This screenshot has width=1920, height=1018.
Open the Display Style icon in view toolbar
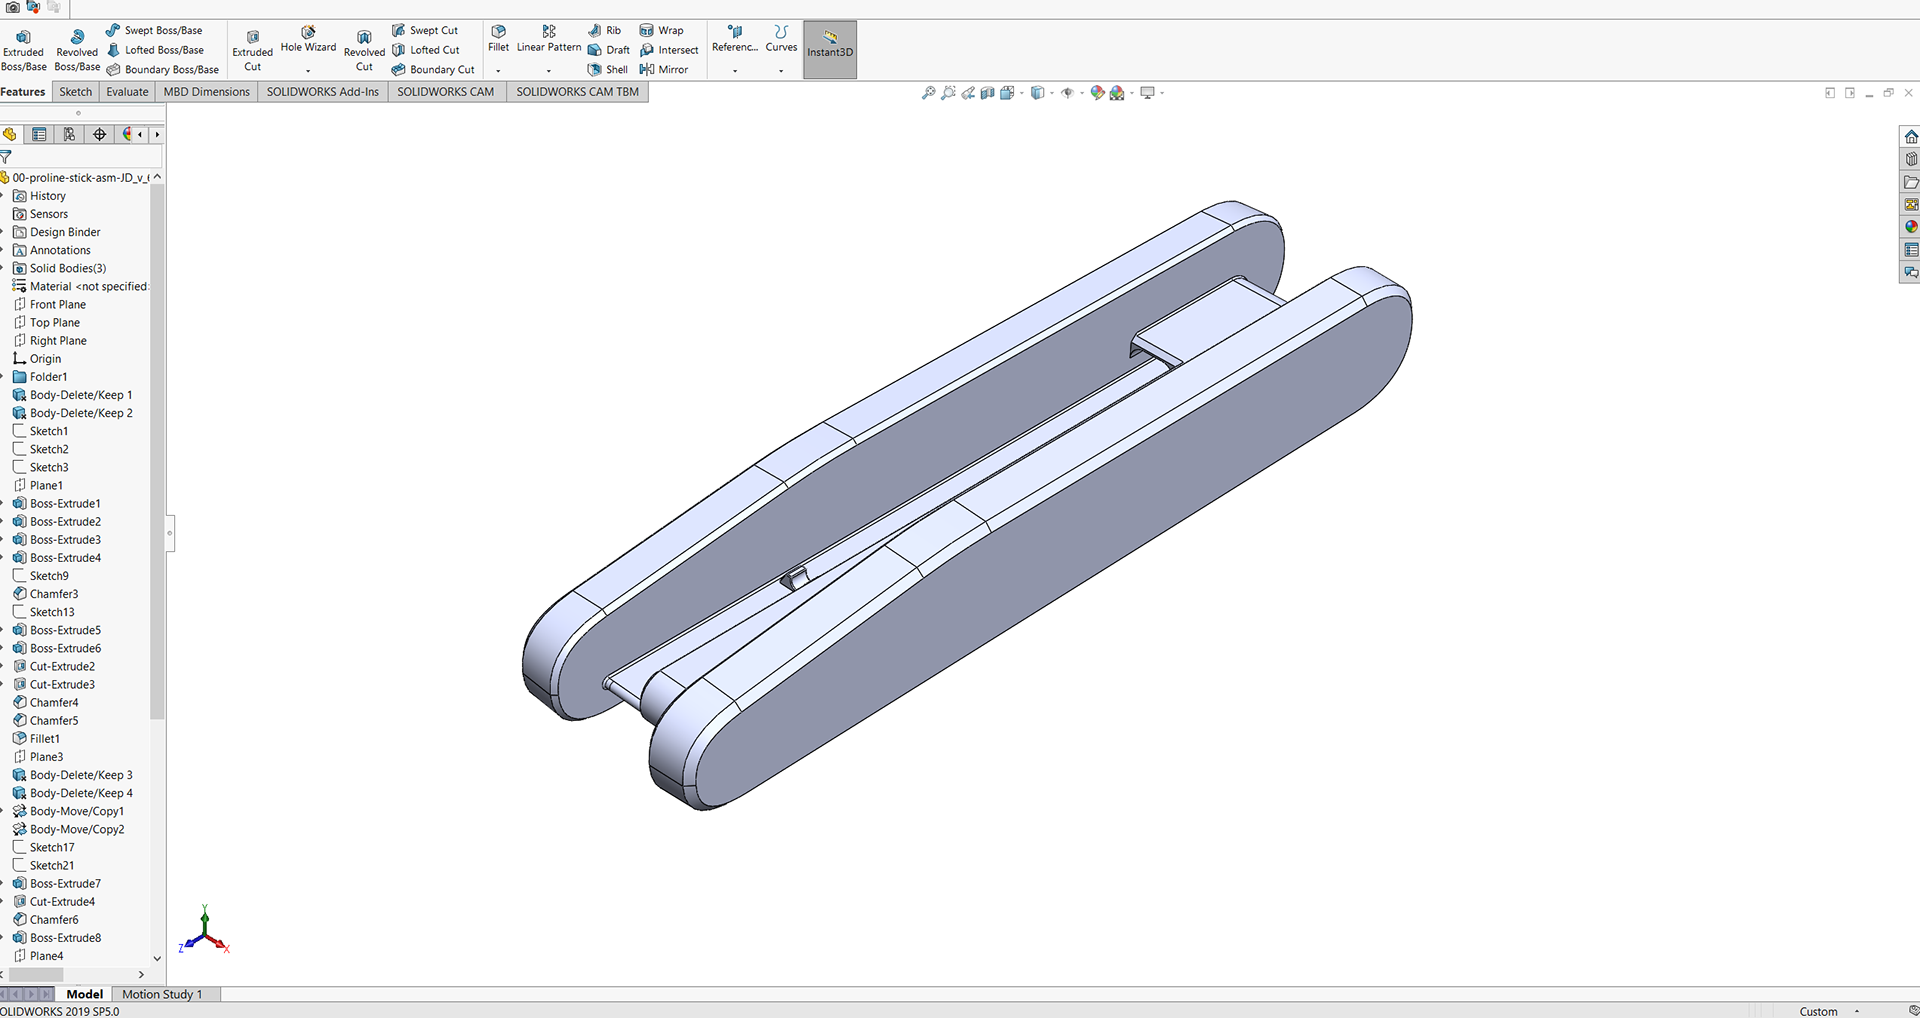[1038, 93]
